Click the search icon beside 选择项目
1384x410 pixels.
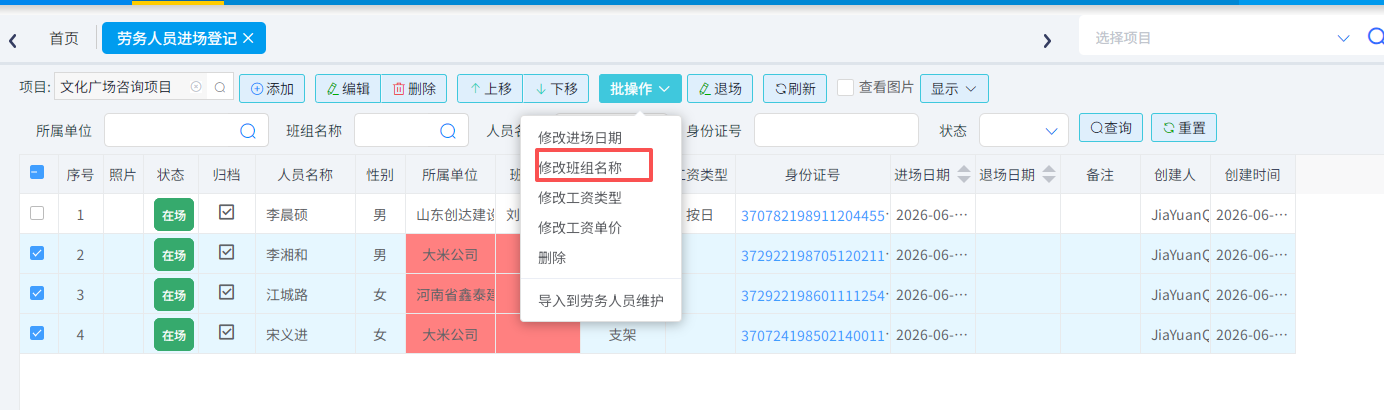1375,38
